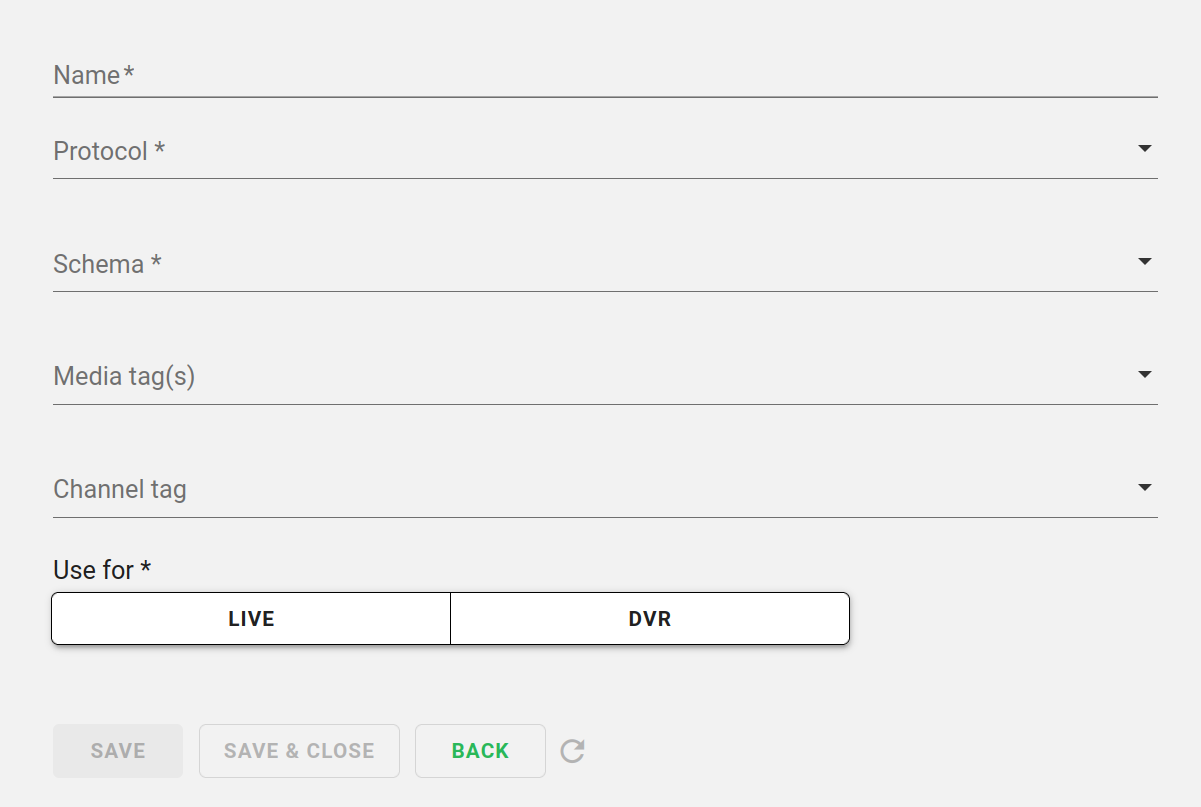Go back with the green Back button
Viewport: 1201px width, 807px height.
(480, 751)
